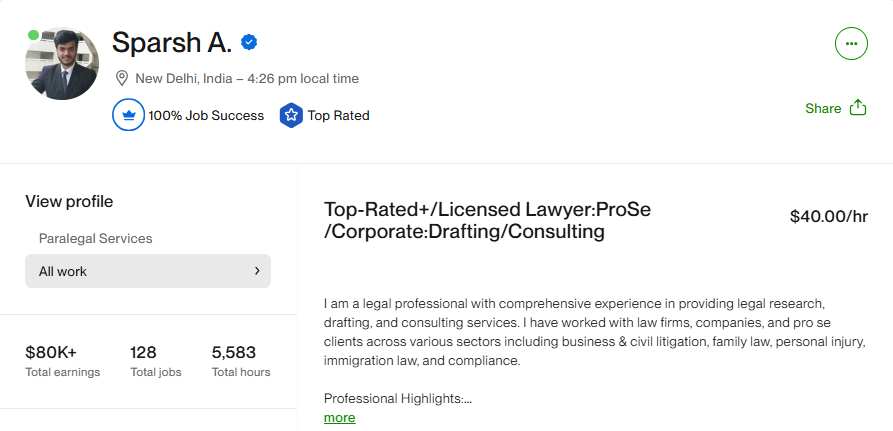
Task: Click the Top Rated star badge
Action: 291,115
